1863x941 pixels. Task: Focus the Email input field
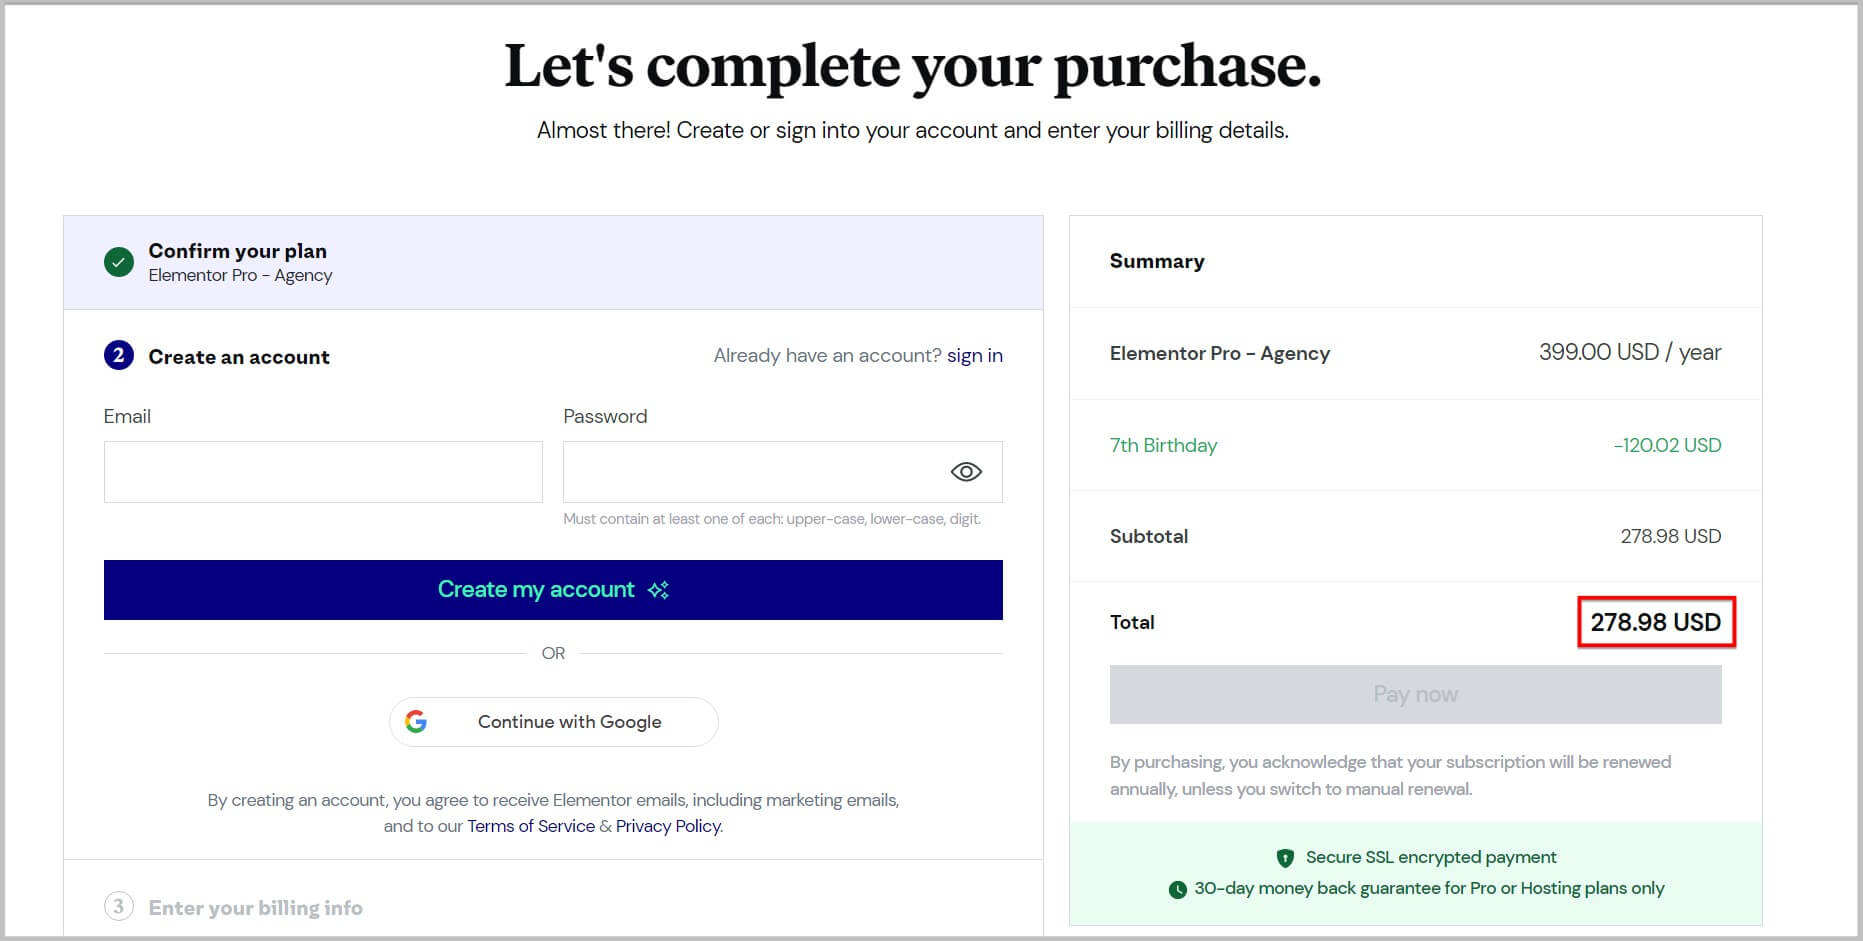point(323,472)
